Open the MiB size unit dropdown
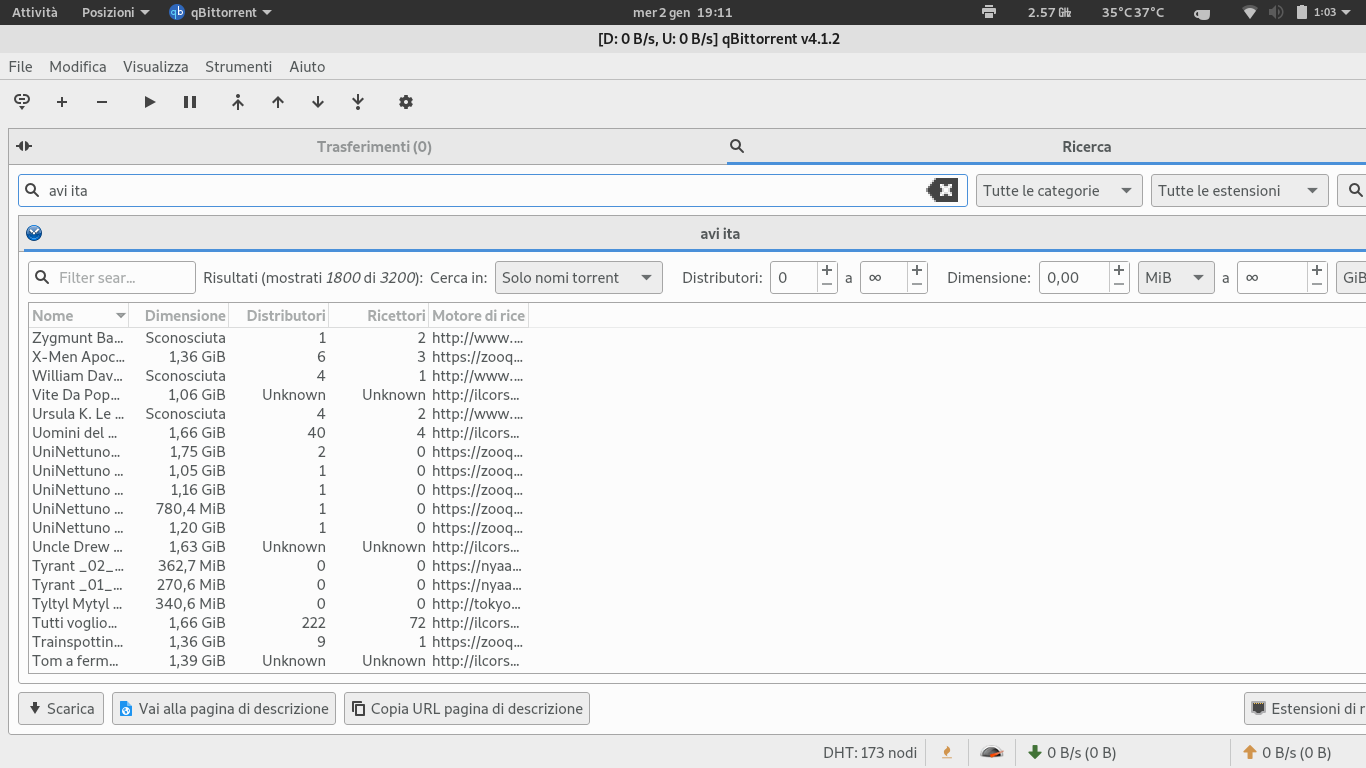The image size is (1366, 768). [x=1176, y=277]
